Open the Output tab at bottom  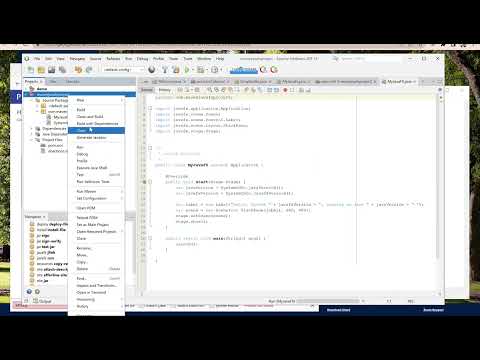click(x=42, y=301)
